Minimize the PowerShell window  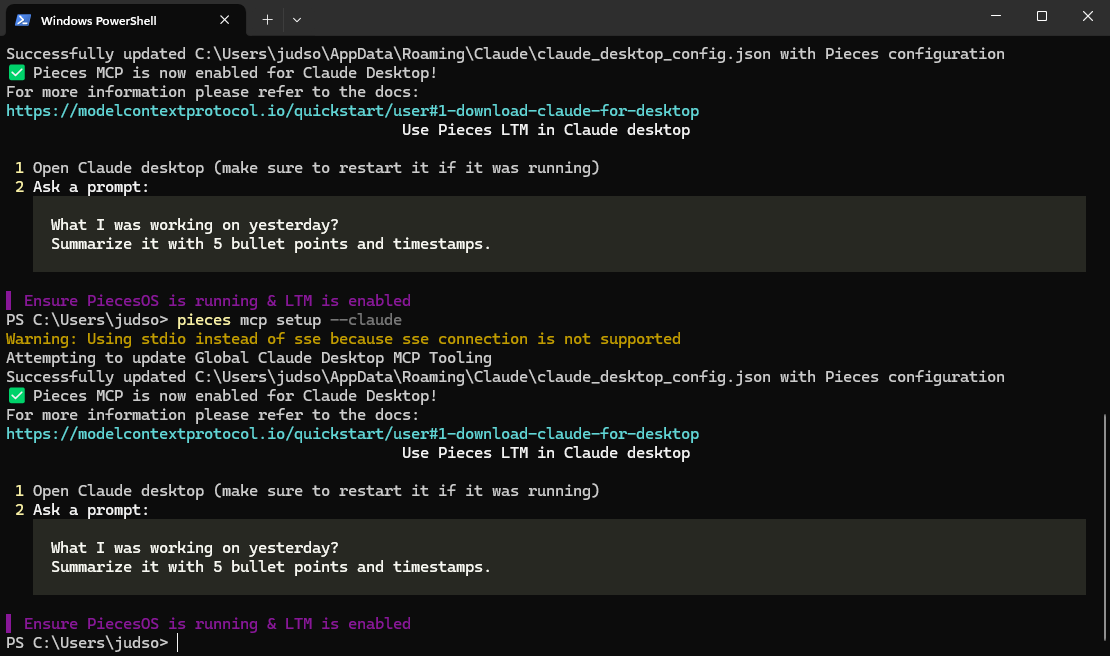(x=995, y=16)
